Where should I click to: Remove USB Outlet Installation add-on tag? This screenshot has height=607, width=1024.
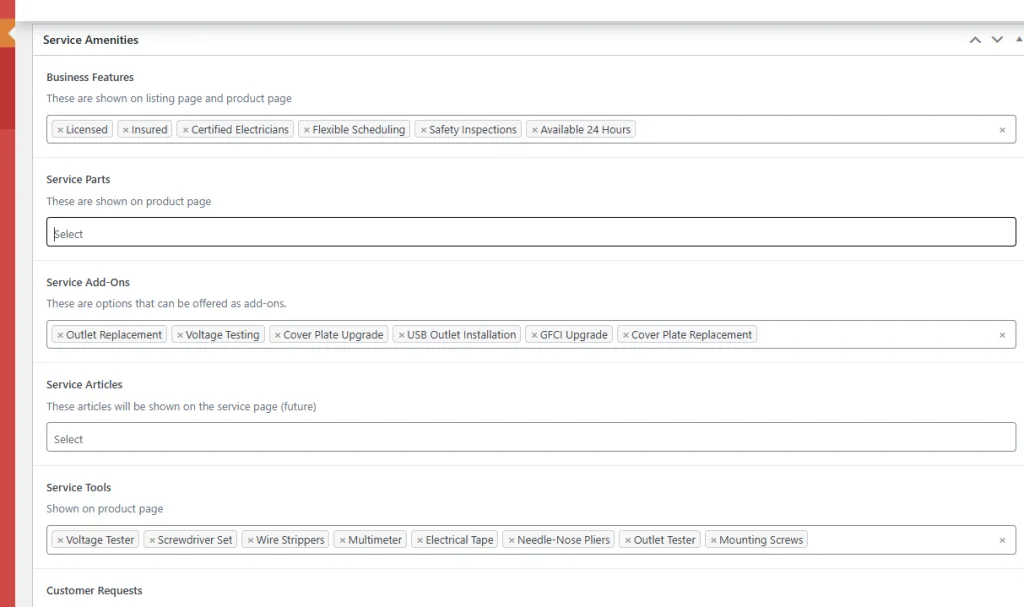tap(401, 335)
